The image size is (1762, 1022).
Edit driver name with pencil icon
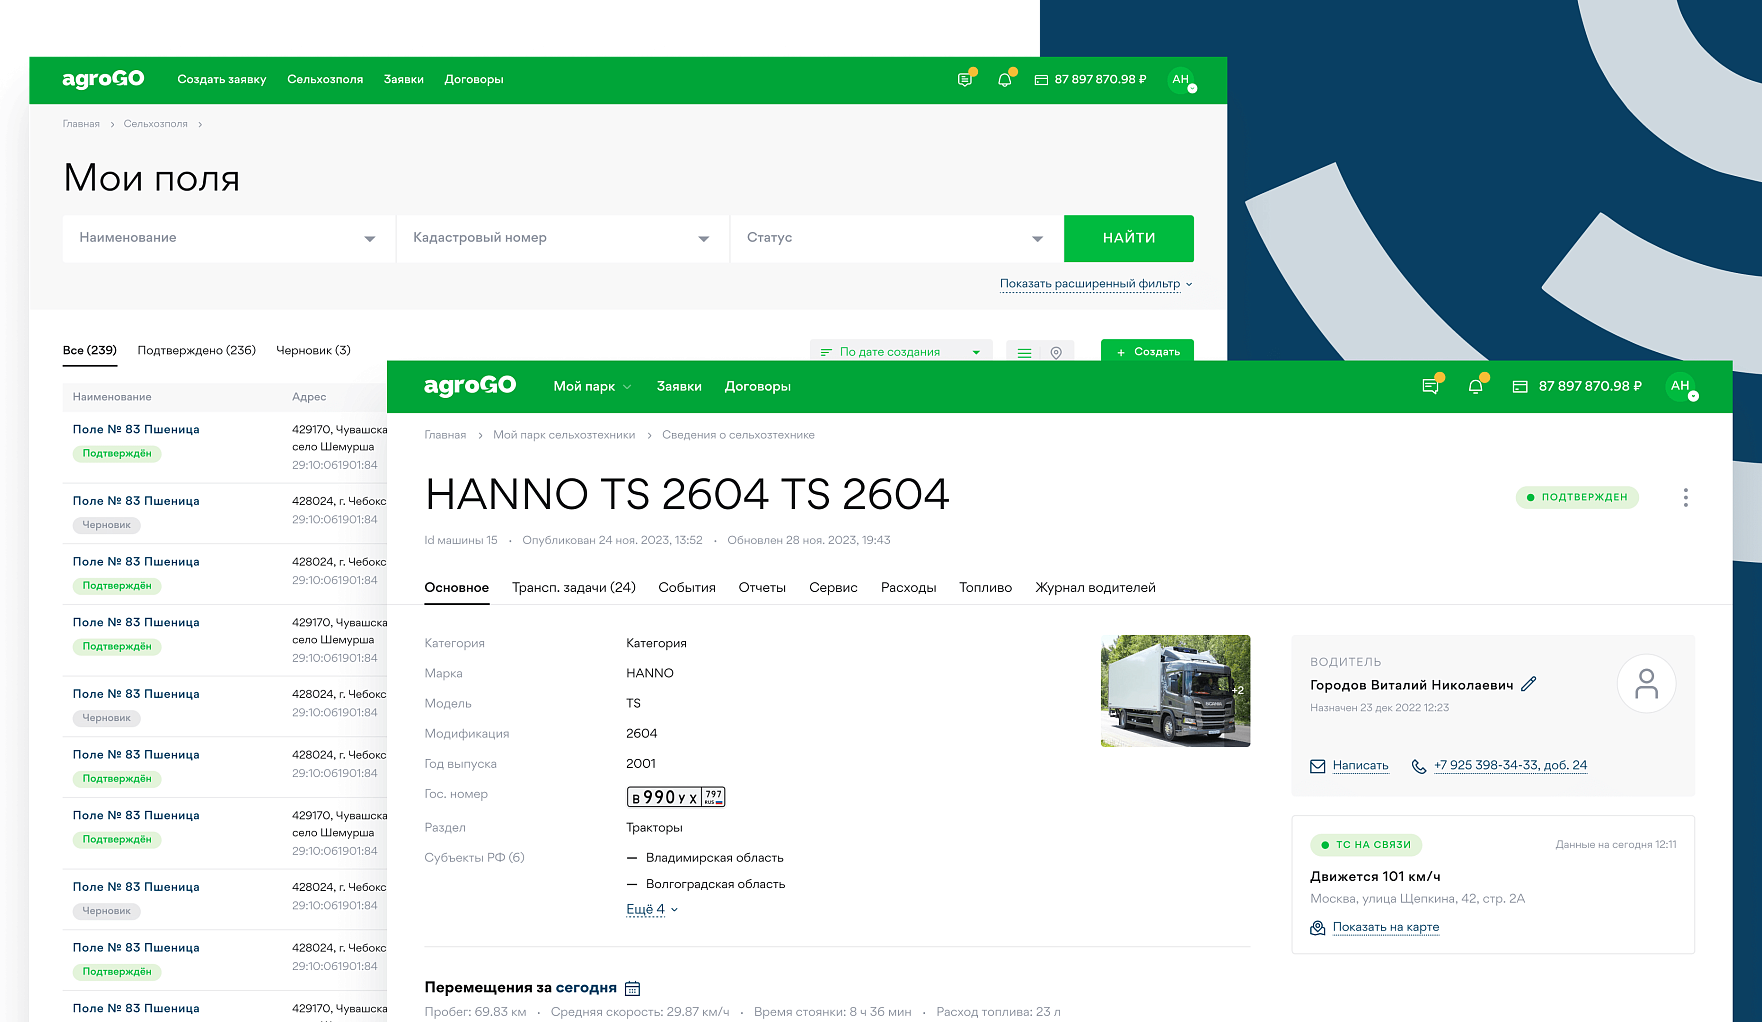pyautogui.click(x=1528, y=685)
